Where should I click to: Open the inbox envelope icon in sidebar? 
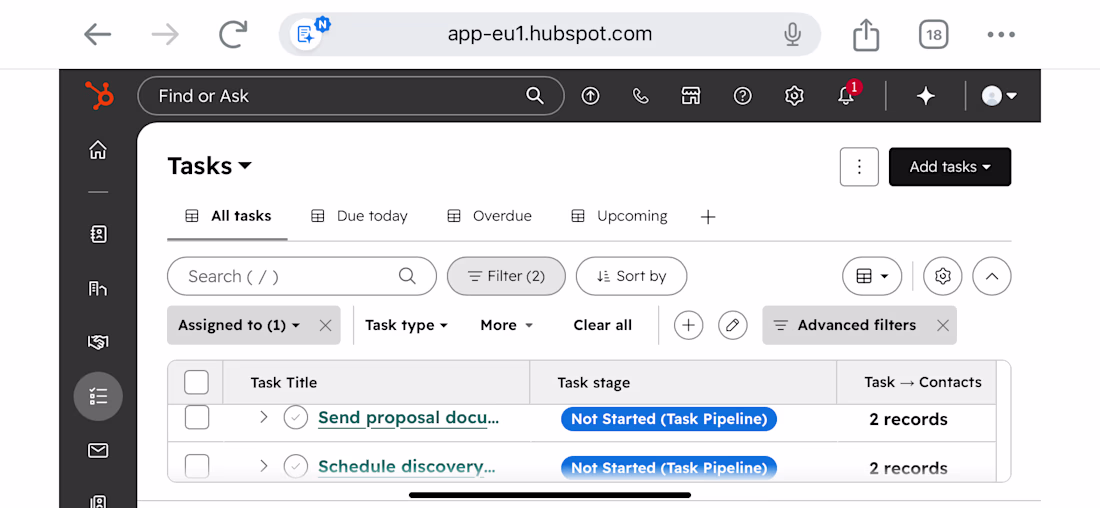pyautogui.click(x=98, y=450)
